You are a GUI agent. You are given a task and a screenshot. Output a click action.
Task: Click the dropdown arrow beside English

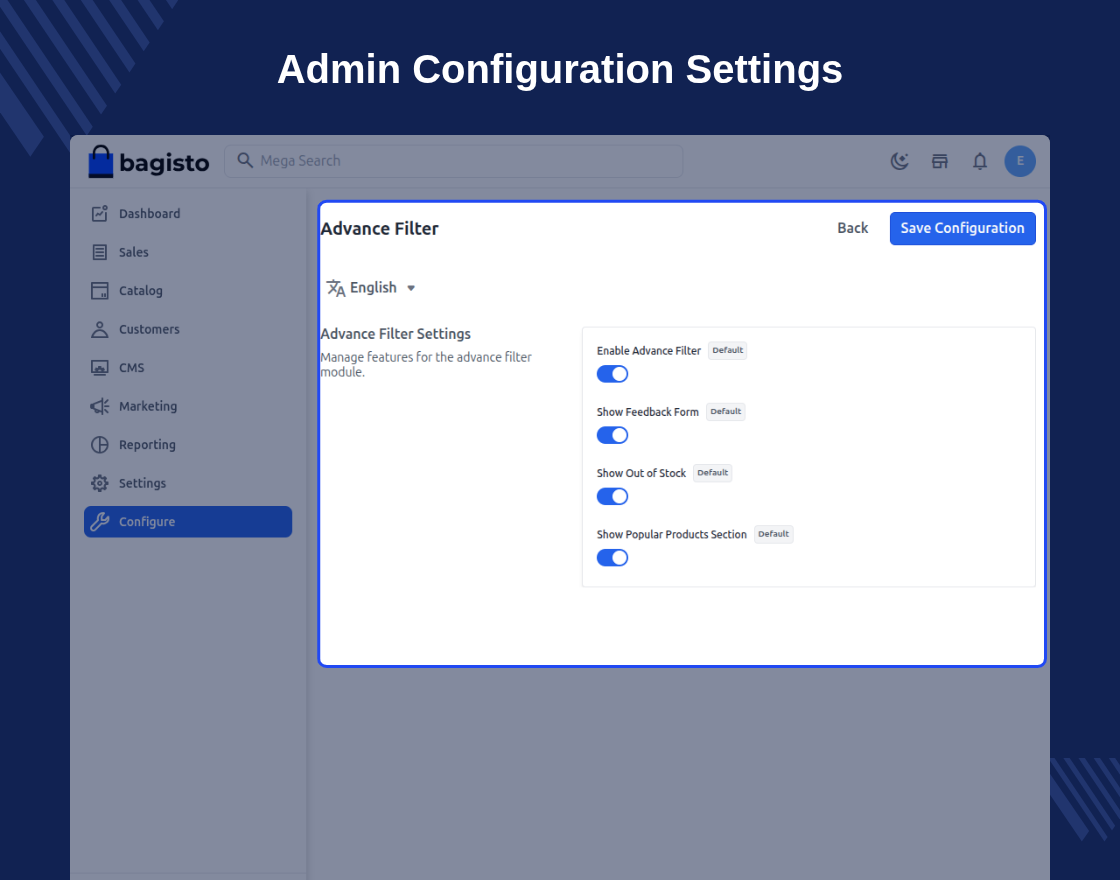[411, 289]
